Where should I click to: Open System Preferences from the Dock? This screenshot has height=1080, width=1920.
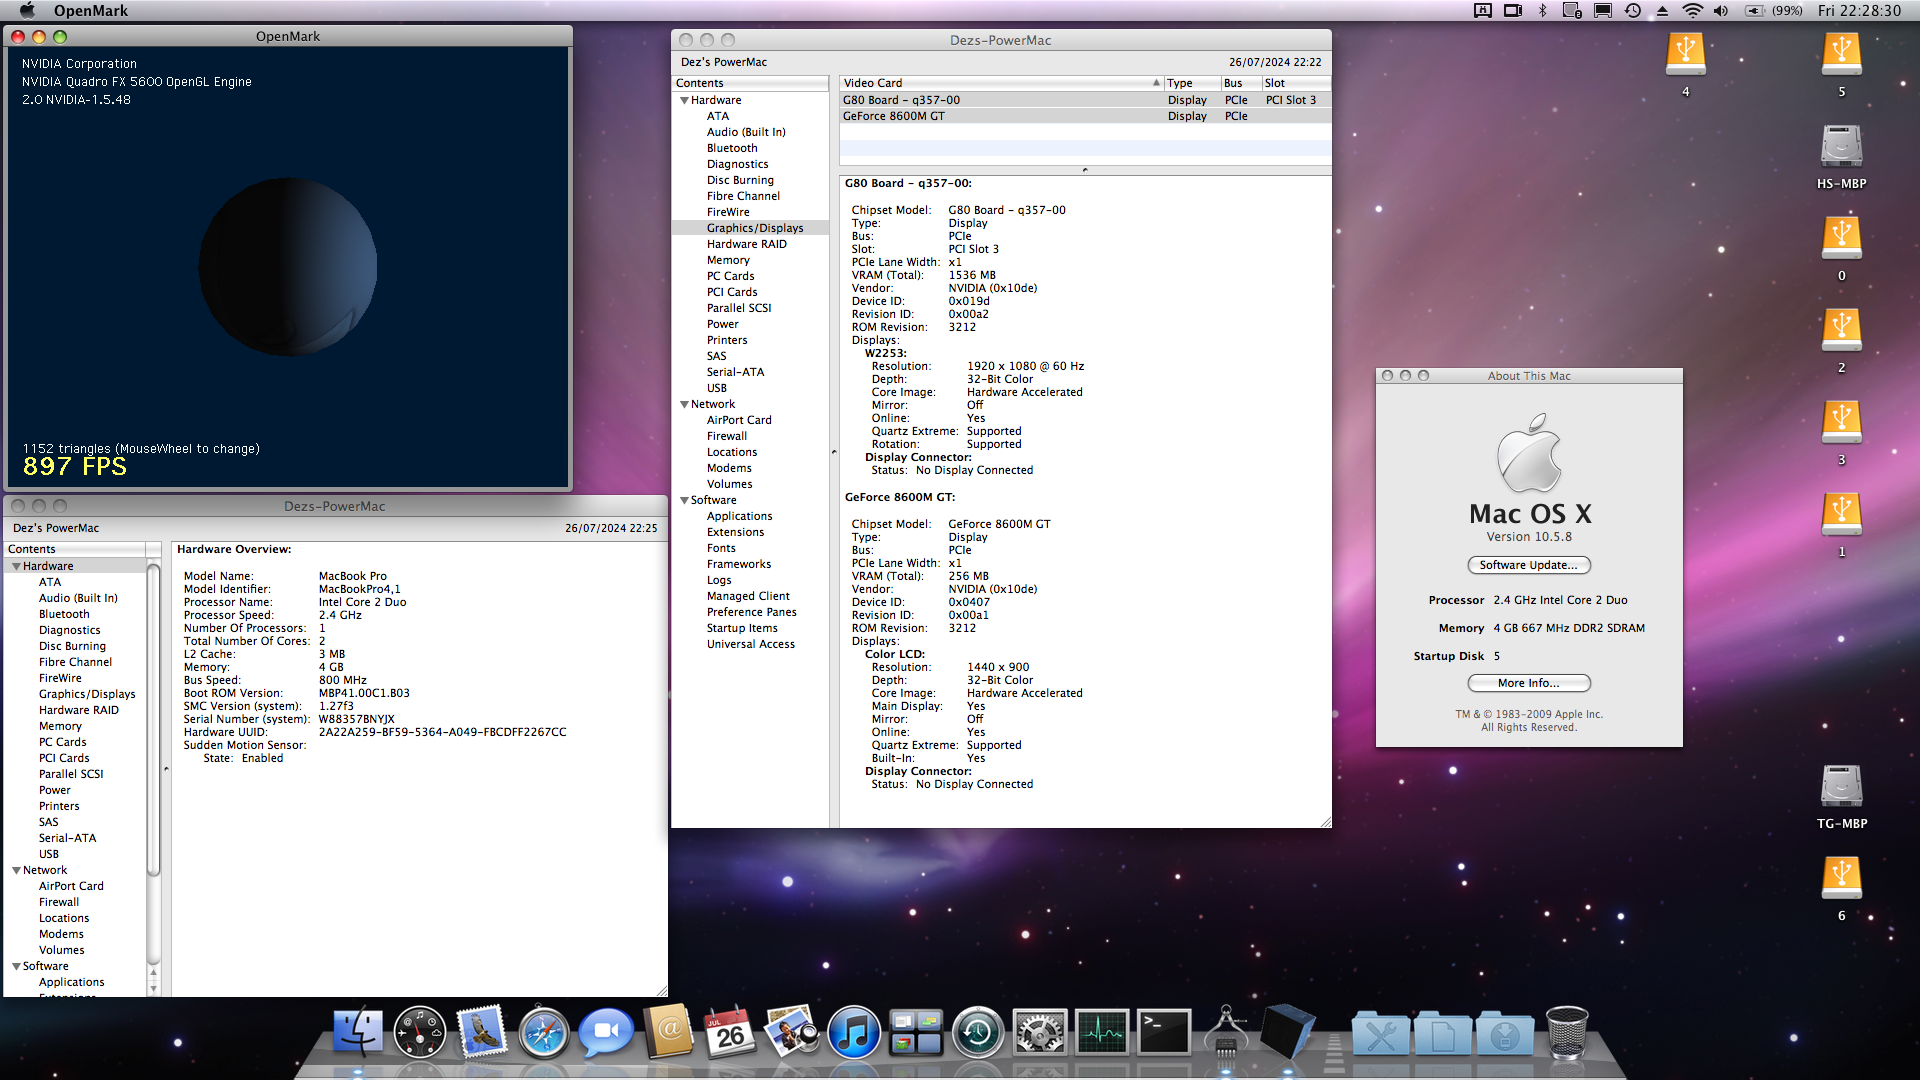(x=1040, y=1032)
